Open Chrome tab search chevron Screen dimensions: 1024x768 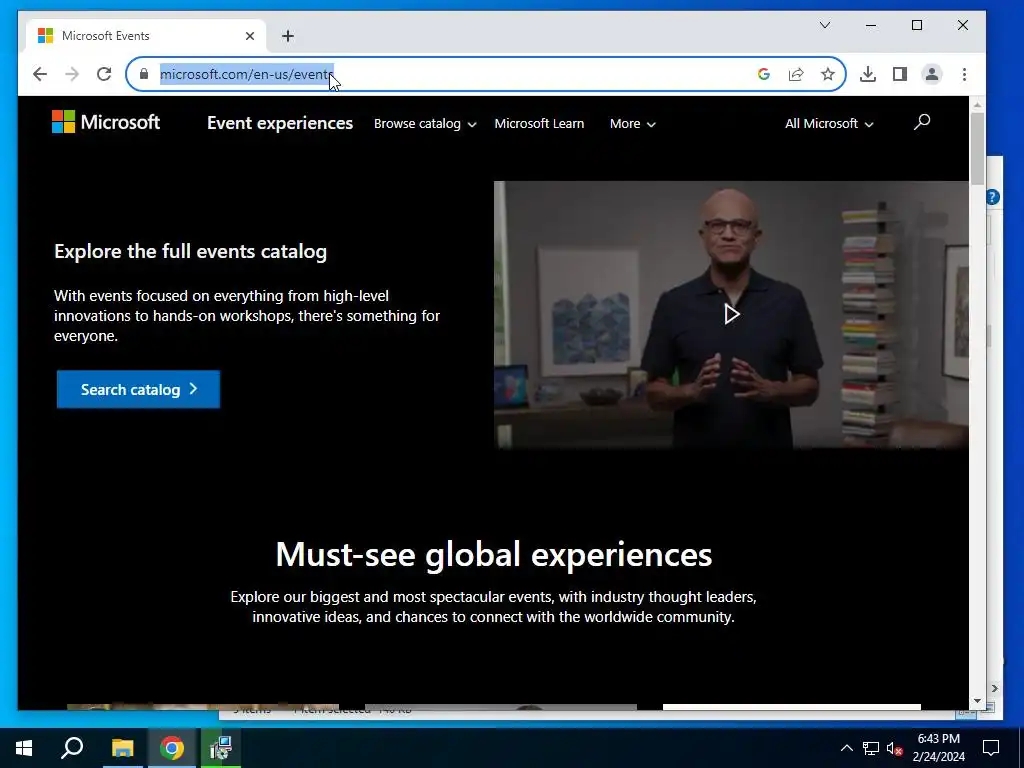point(825,25)
